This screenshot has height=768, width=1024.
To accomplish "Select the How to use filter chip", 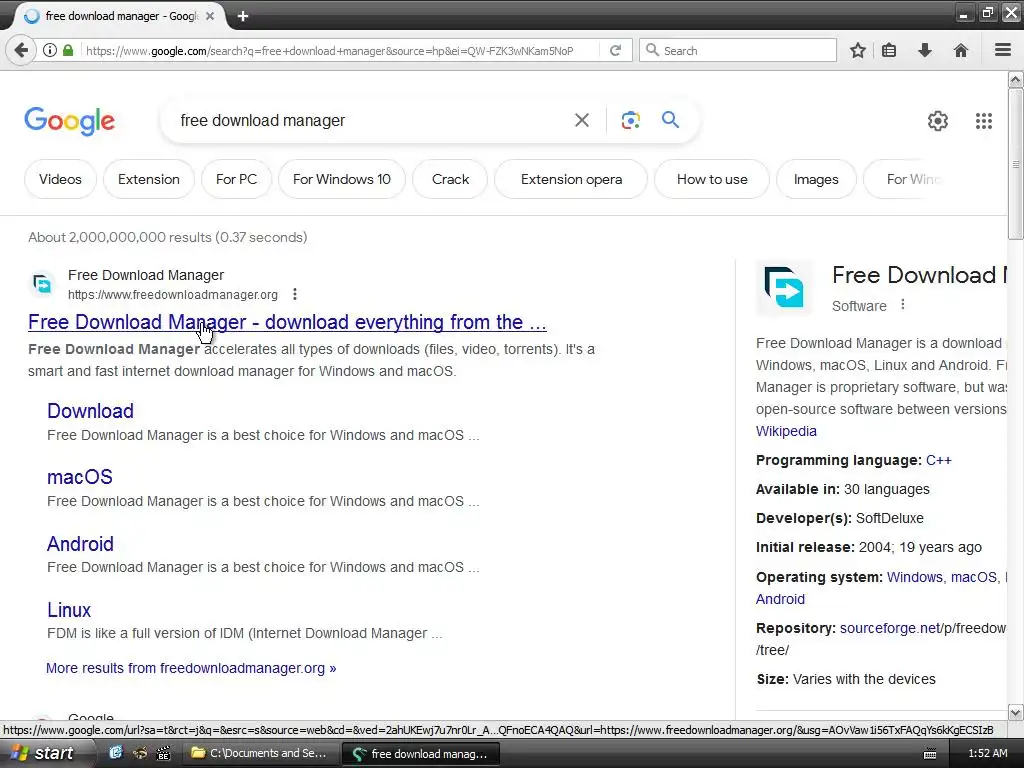I will click(712, 179).
